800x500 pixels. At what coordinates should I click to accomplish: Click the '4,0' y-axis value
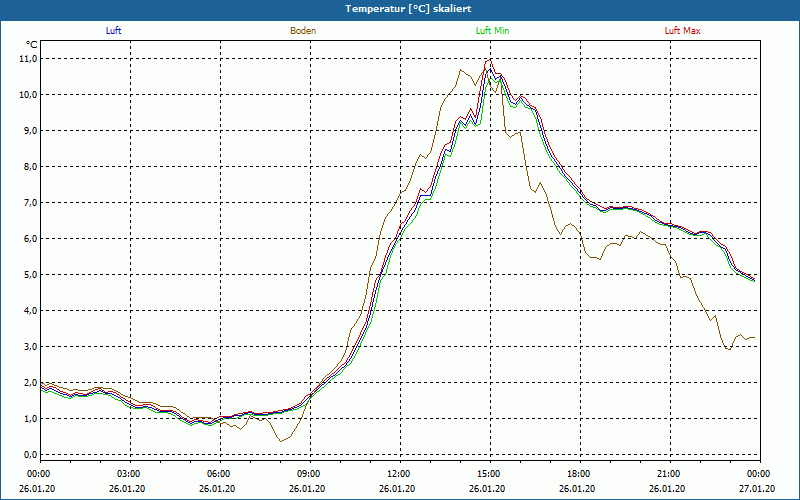click(31, 311)
